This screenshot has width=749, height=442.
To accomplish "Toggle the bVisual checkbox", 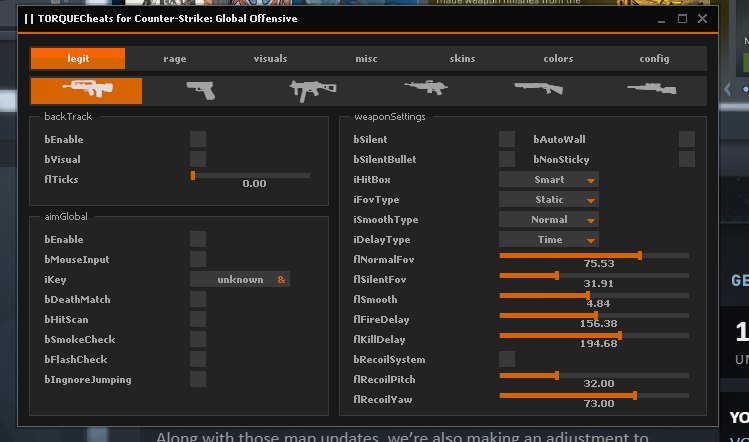I will [198, 159].
